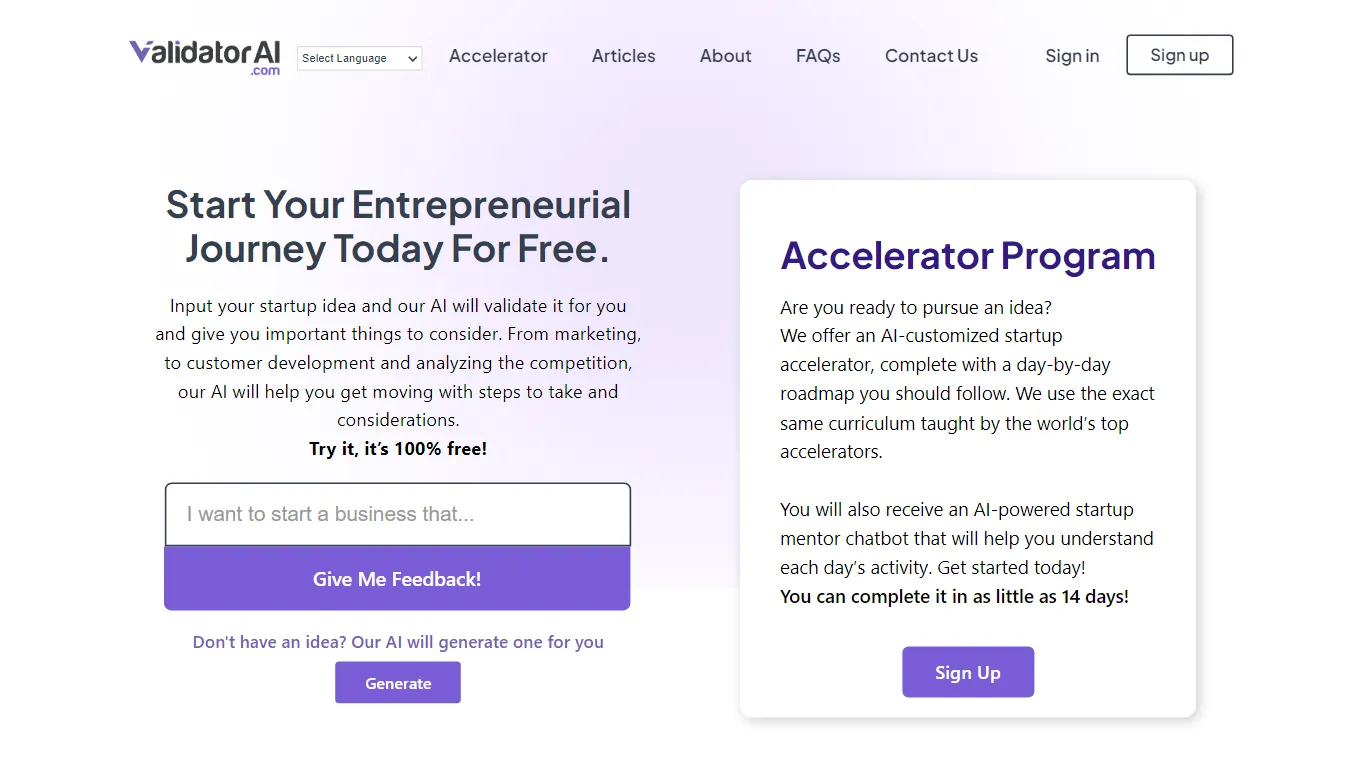The image size is (1366, 768).
Task: Open the Contact Us page
Action: pyautogui.click(x=931, y=56)
